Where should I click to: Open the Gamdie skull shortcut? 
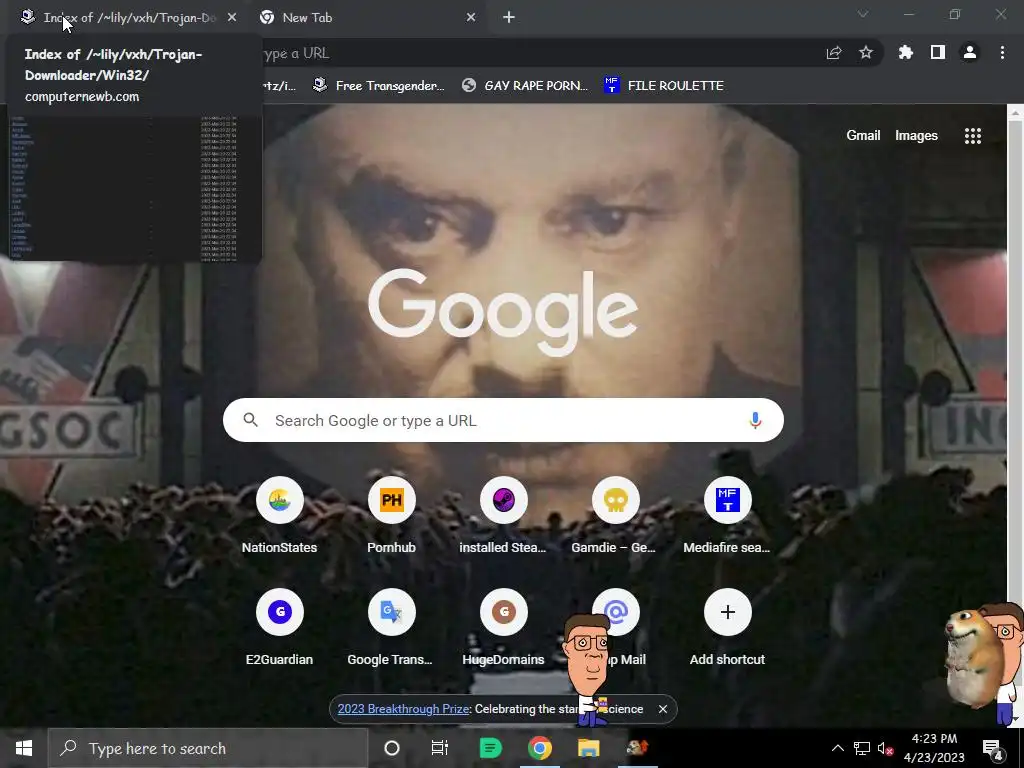[615, 500]
